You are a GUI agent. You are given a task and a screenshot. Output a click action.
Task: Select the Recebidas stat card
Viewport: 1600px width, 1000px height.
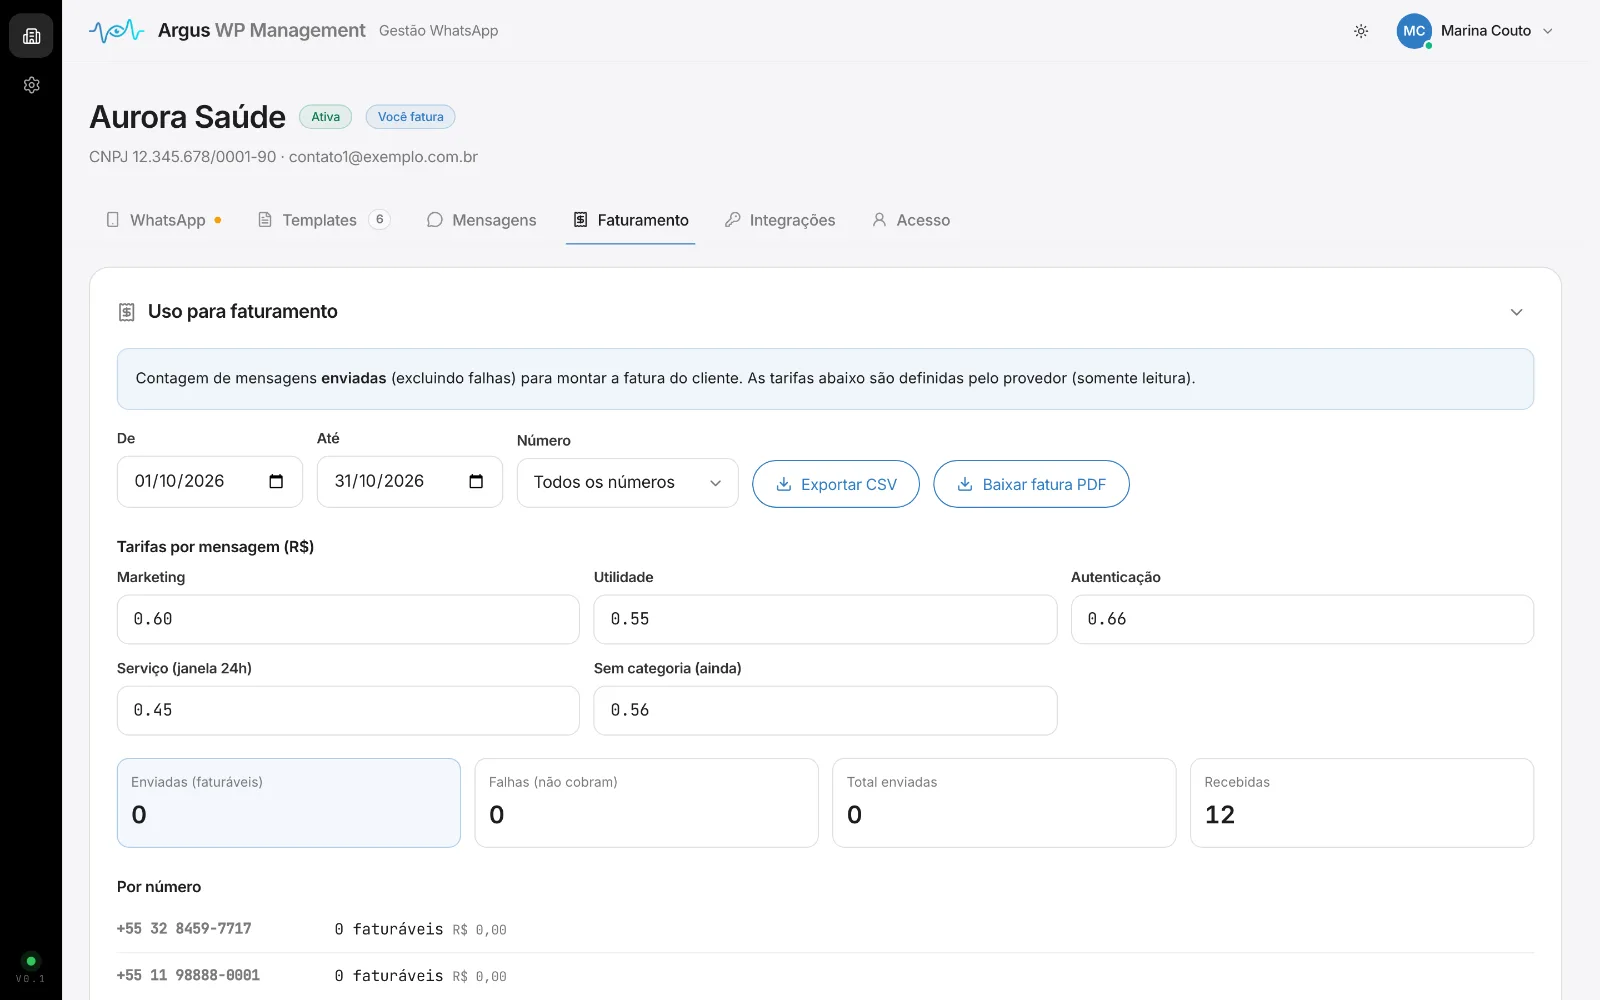[1362, 803]
